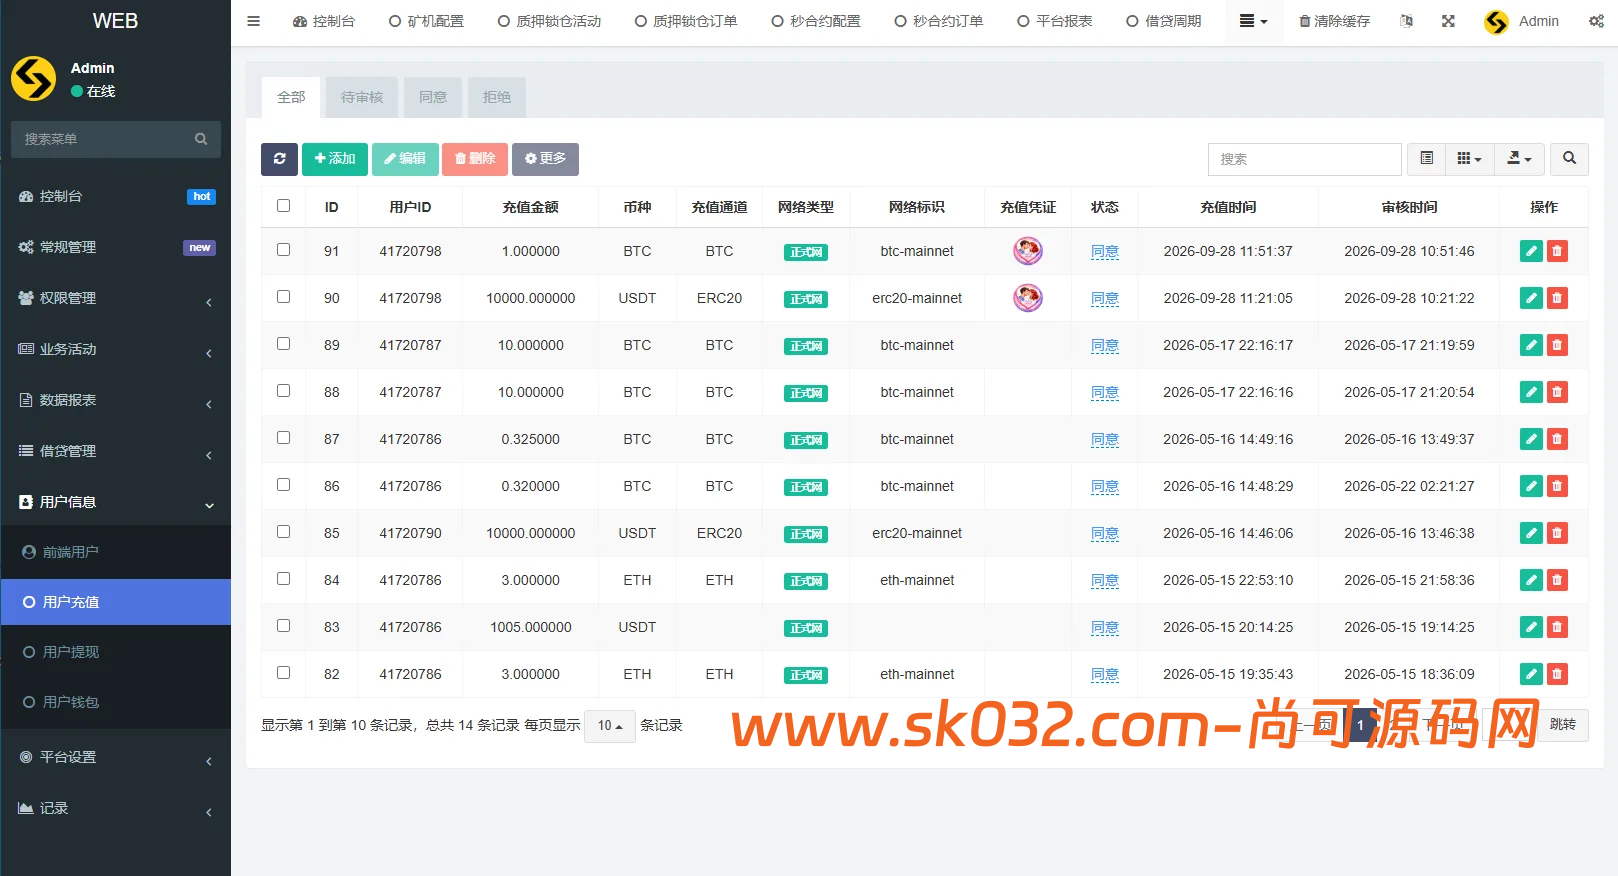Switch to the 拒绝 tab
This screenshot has height=876, width=1618.
click(x=497, y=97)
